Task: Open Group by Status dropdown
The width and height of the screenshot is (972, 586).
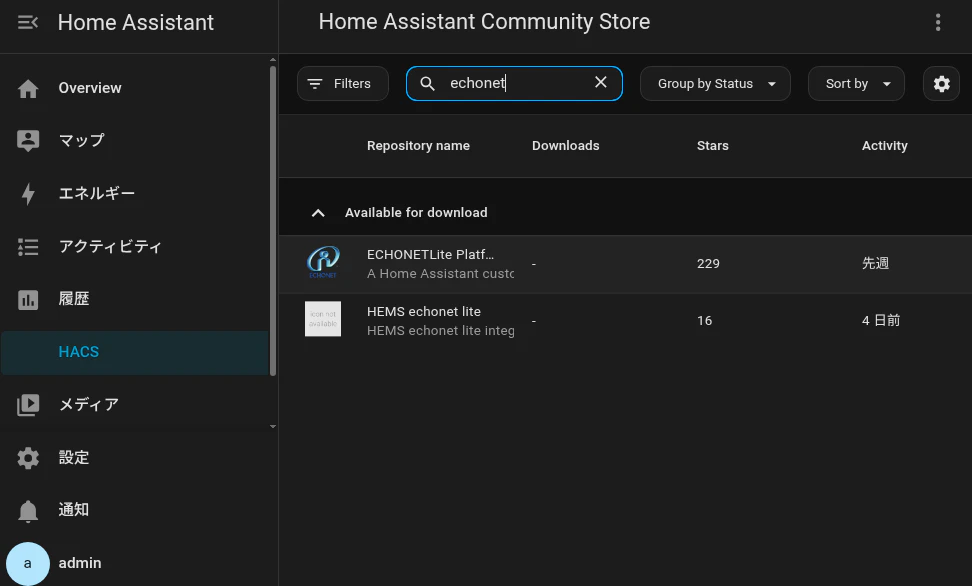Action: [715, 84]
